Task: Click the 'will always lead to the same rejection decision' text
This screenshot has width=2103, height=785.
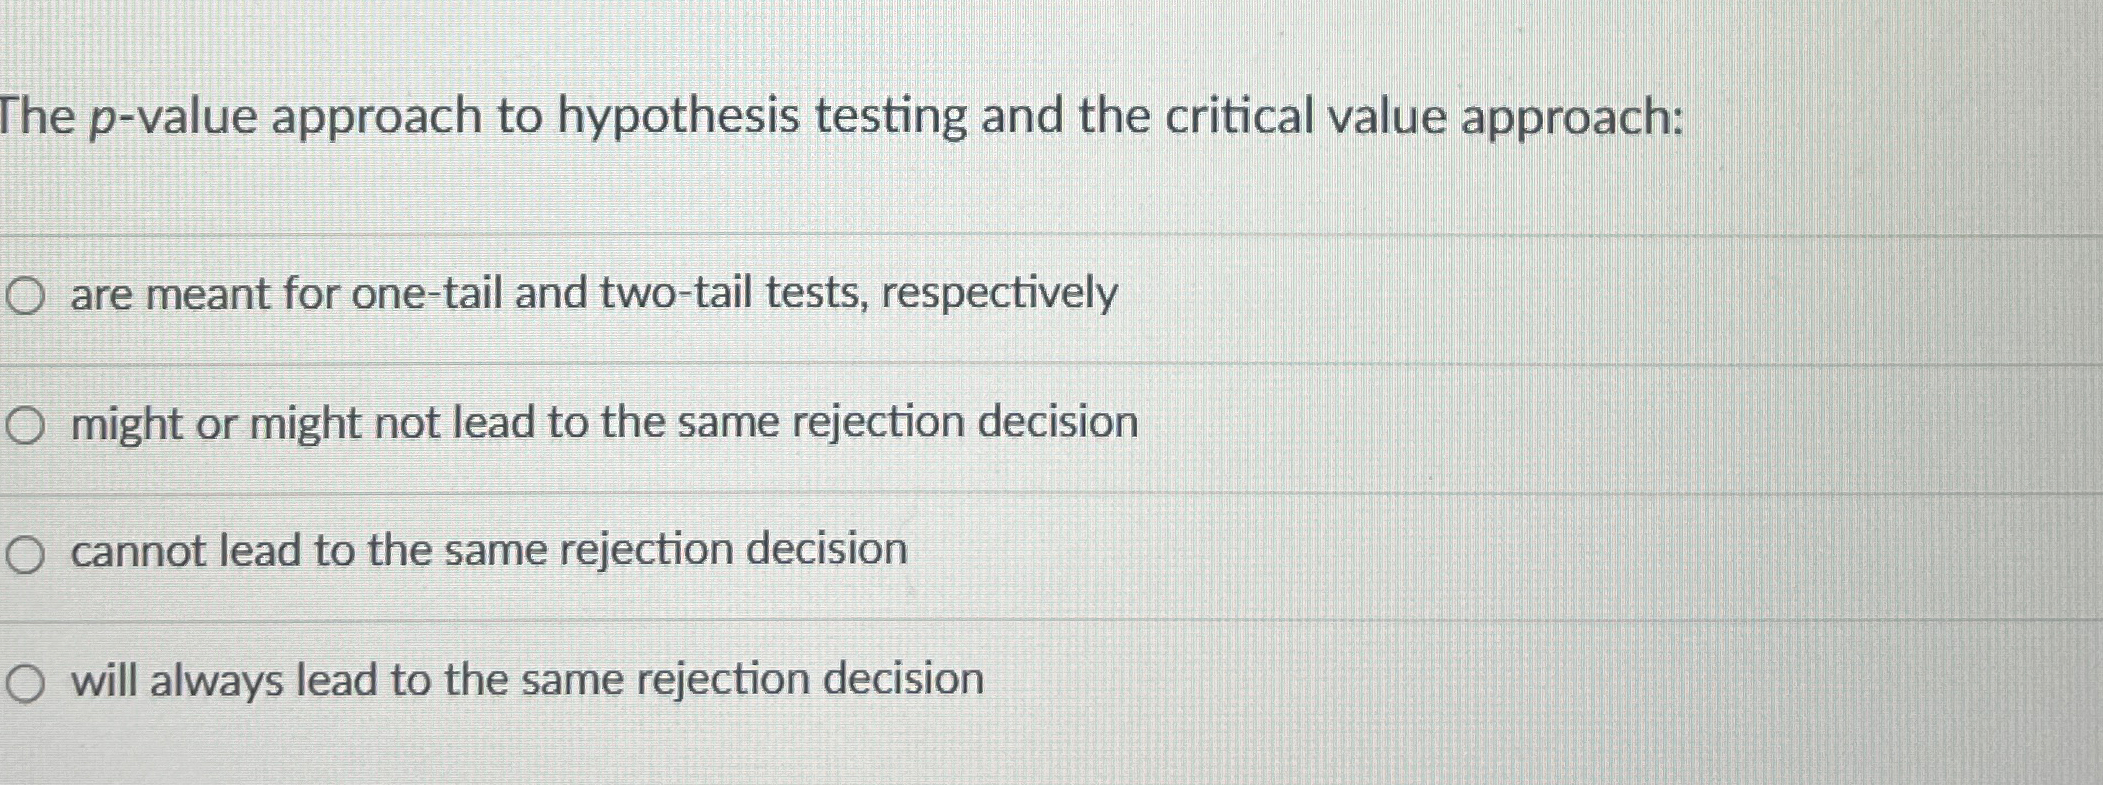Action: click(525, 679)
